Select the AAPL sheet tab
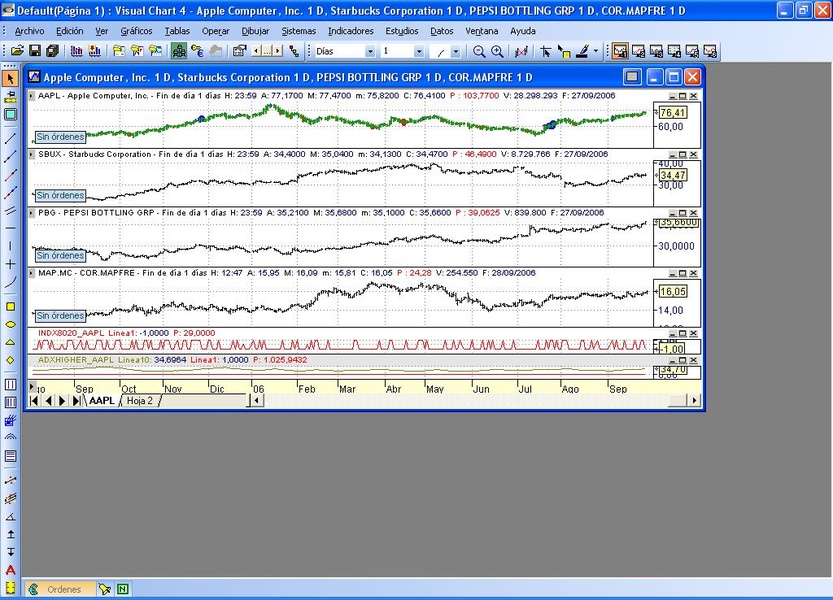Image resolution: width=833 pixels, height=600 pixels. coord(101,401)
